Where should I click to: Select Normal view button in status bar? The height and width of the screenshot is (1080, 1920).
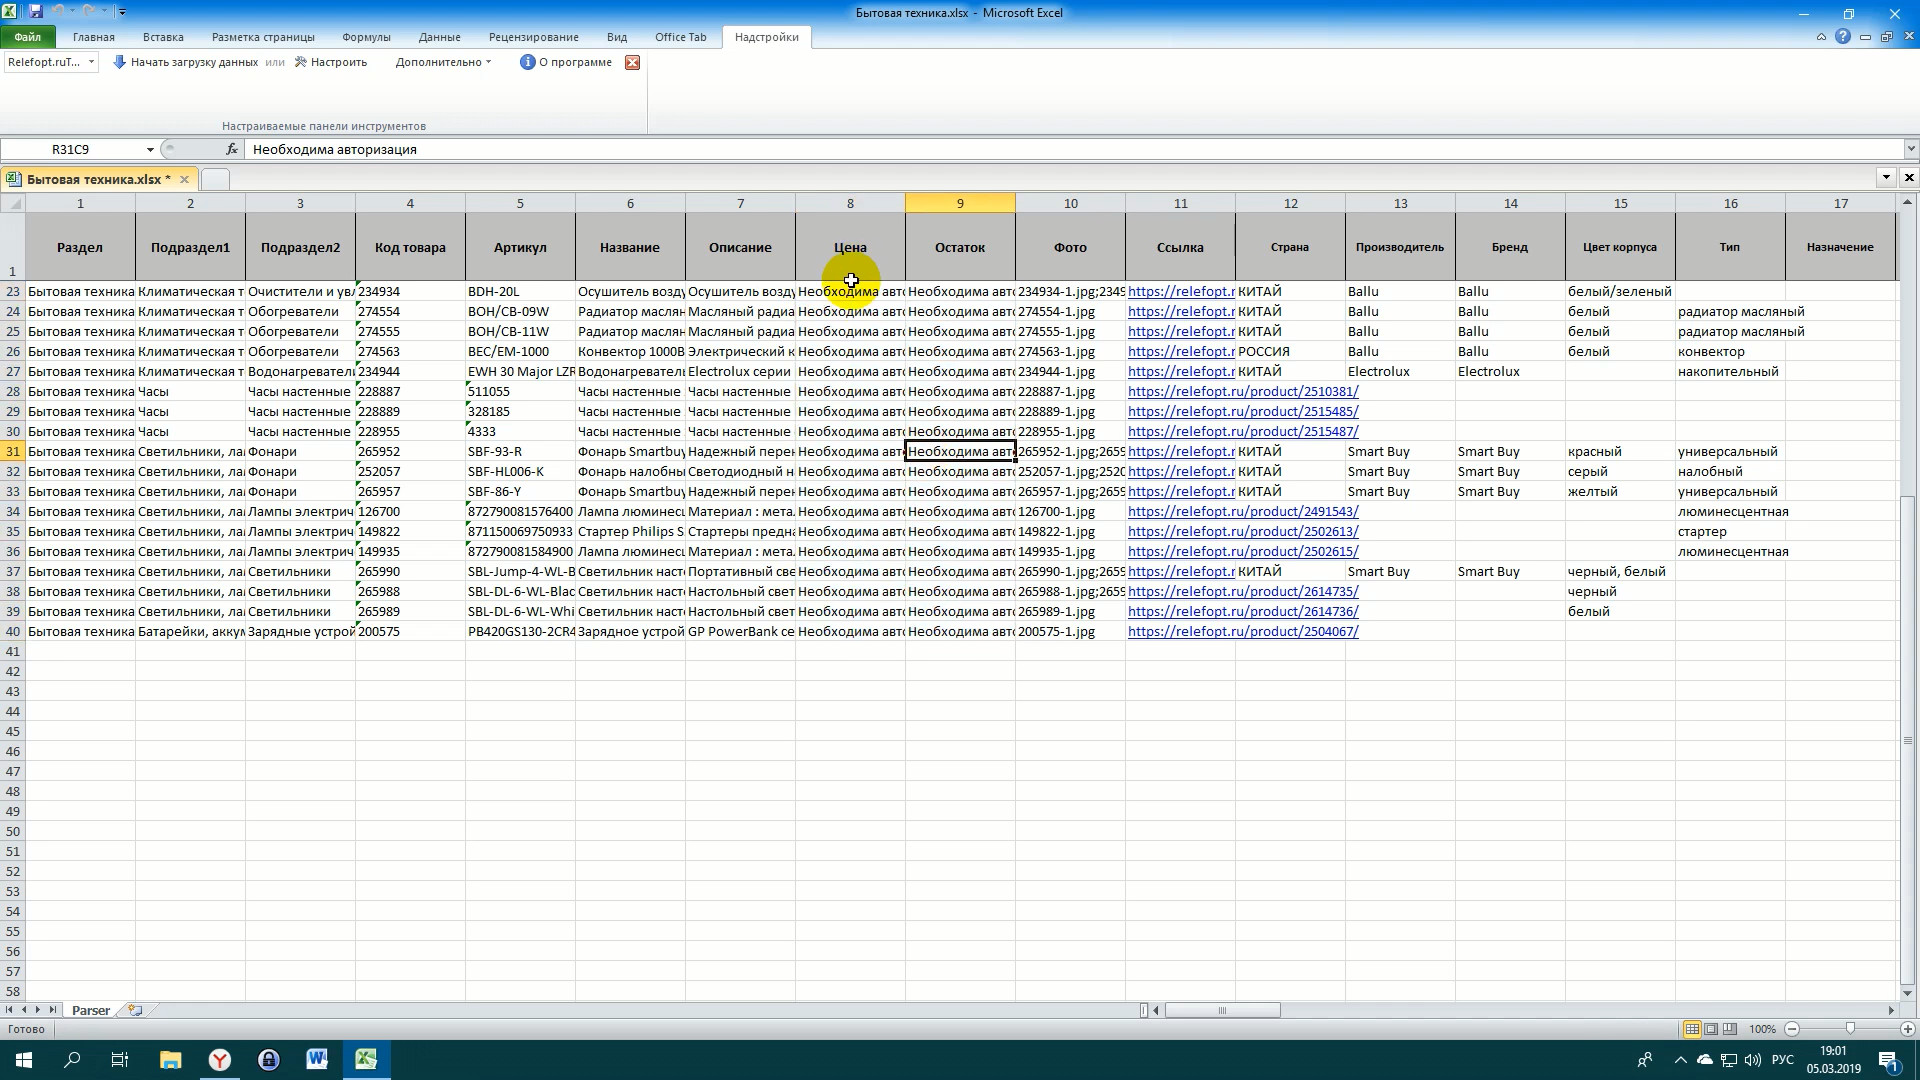click(x=1692, y=1029)
